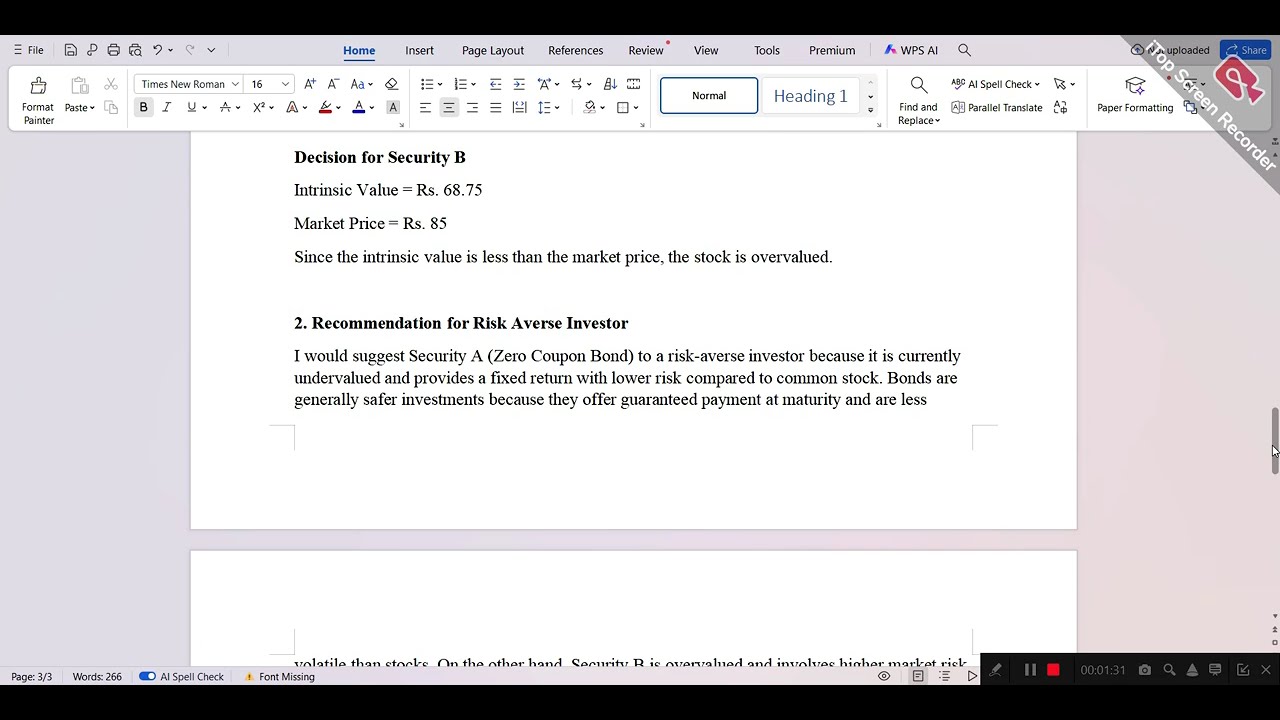Open numbered list style dropdown
The width and height of the screenshot is (1280, 720).
coord(473,85)
